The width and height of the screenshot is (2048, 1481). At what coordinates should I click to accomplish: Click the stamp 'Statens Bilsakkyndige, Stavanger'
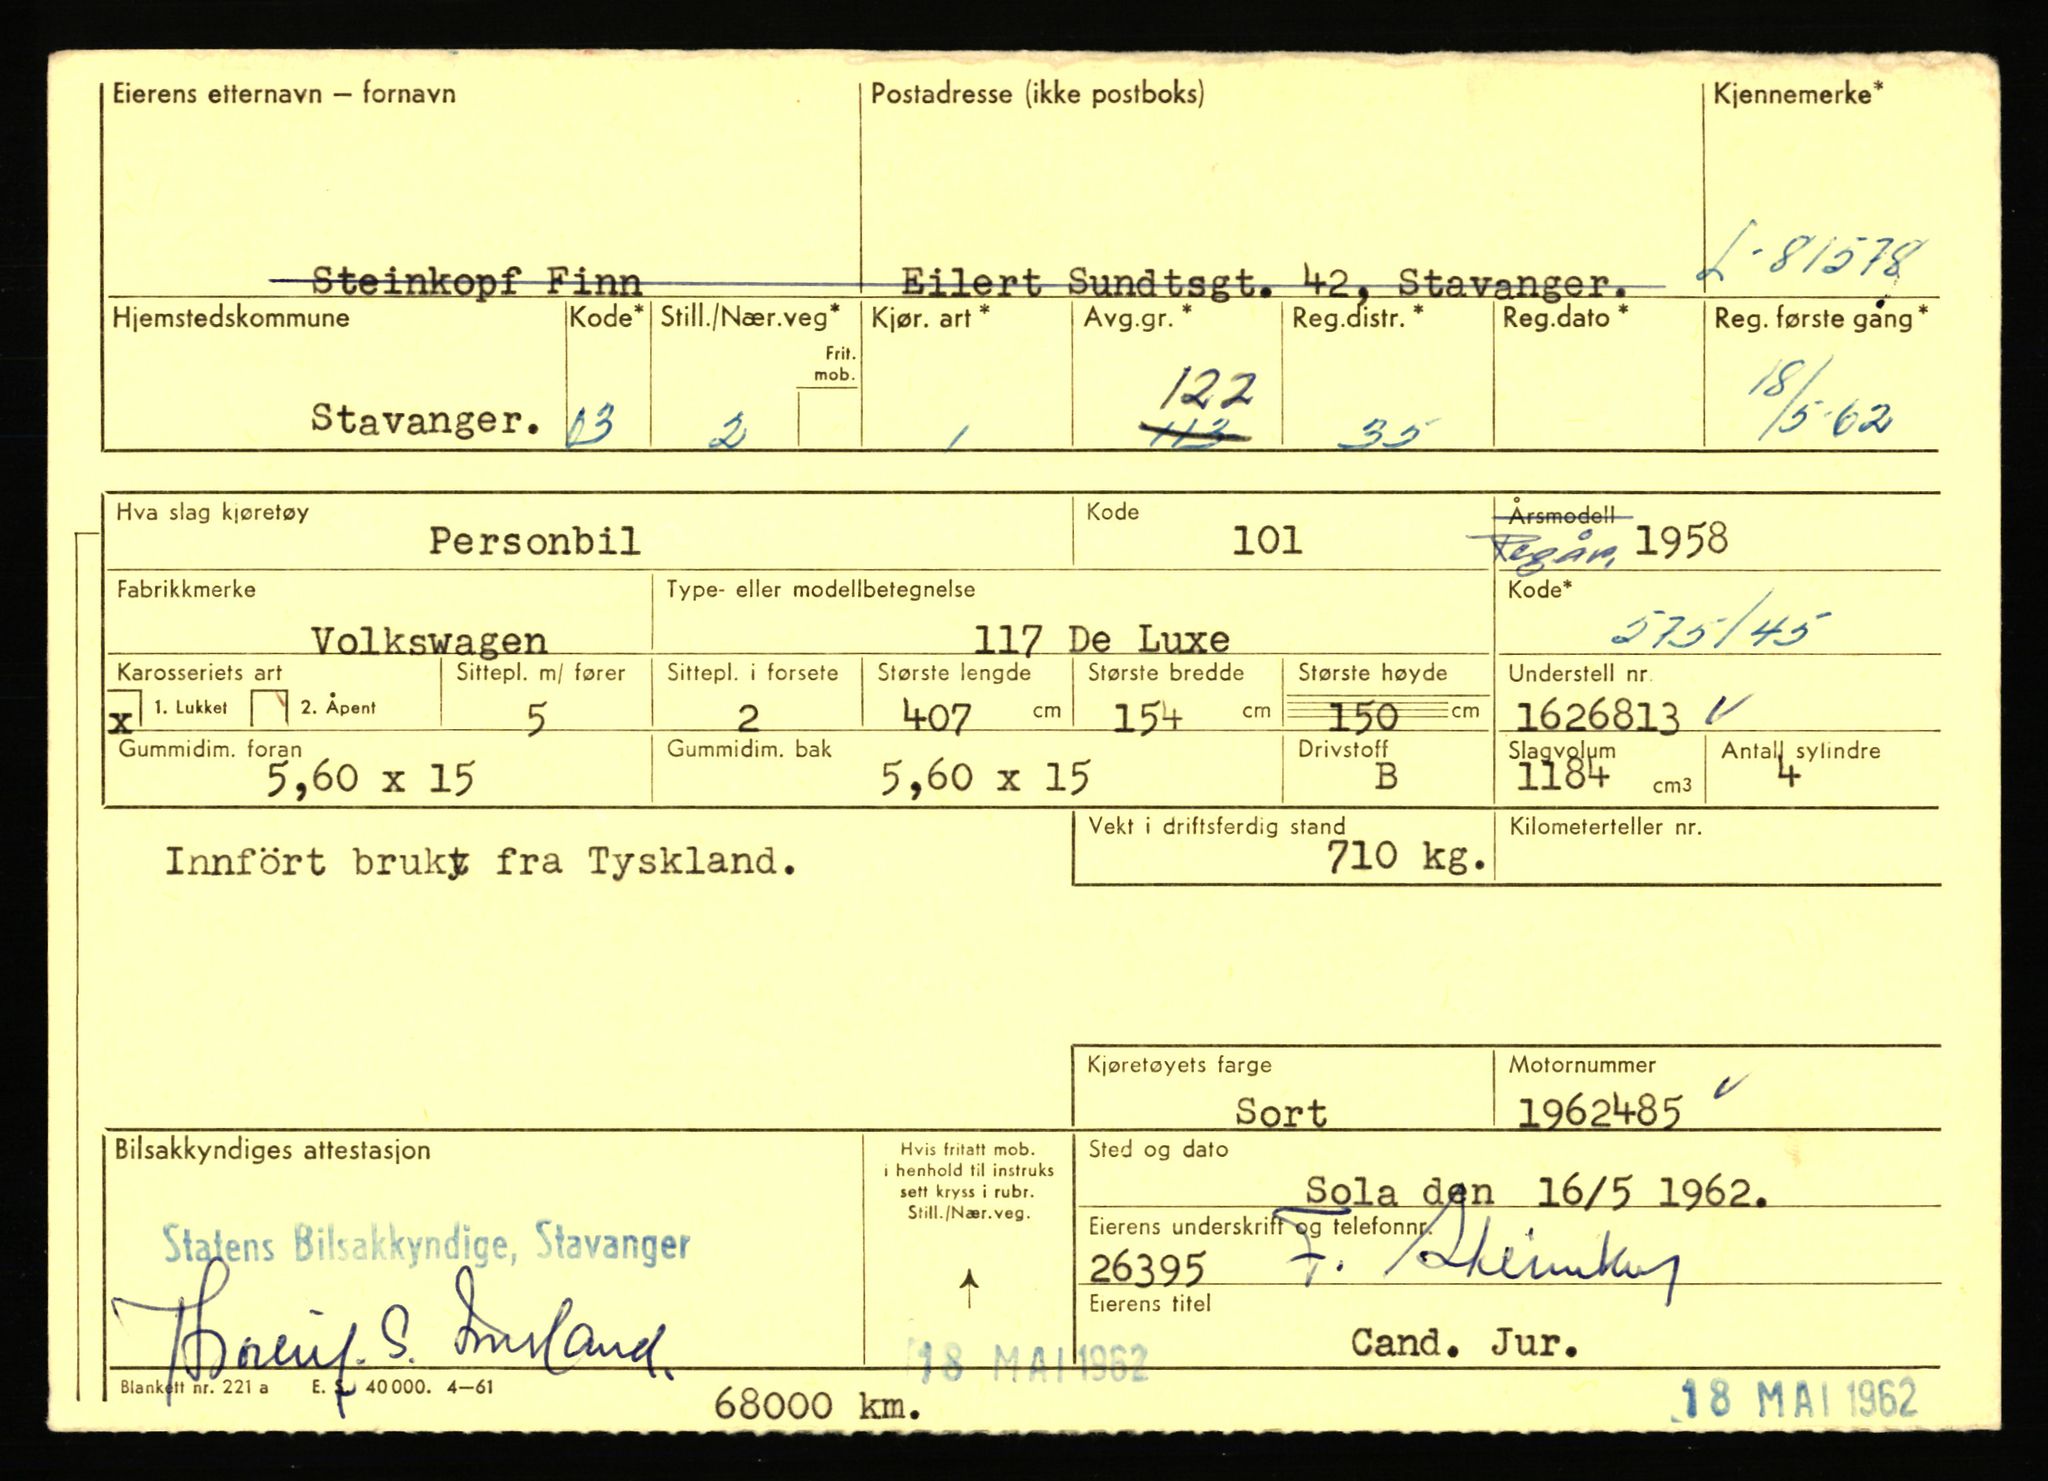426,1243
